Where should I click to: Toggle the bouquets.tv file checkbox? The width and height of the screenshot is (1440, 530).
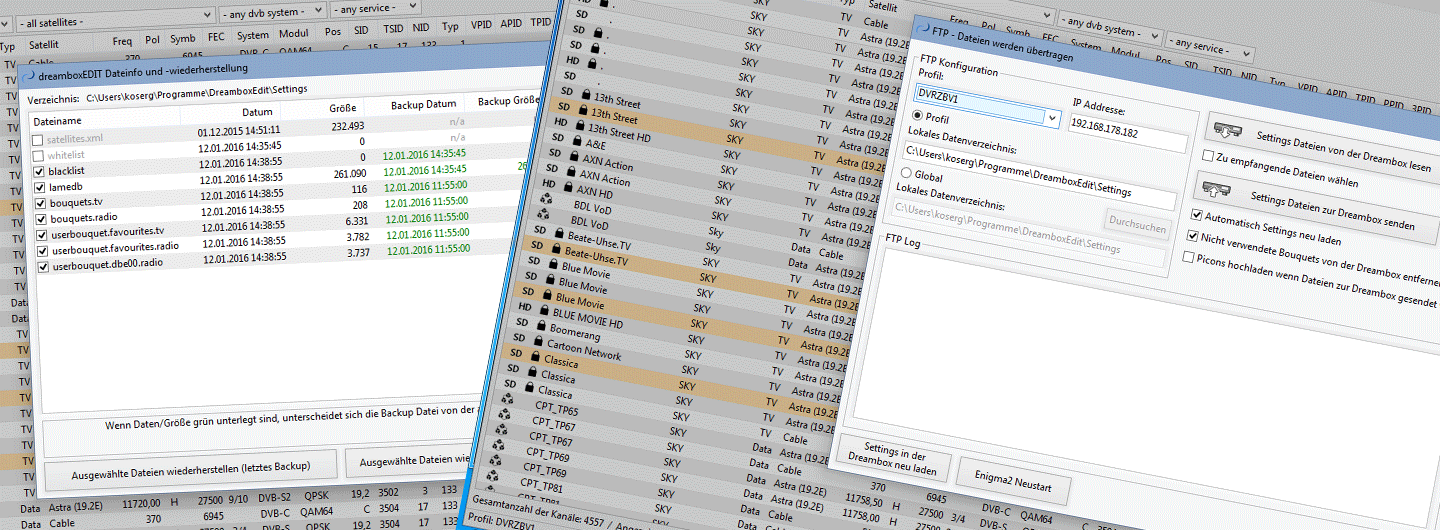[x=40, y=203]
